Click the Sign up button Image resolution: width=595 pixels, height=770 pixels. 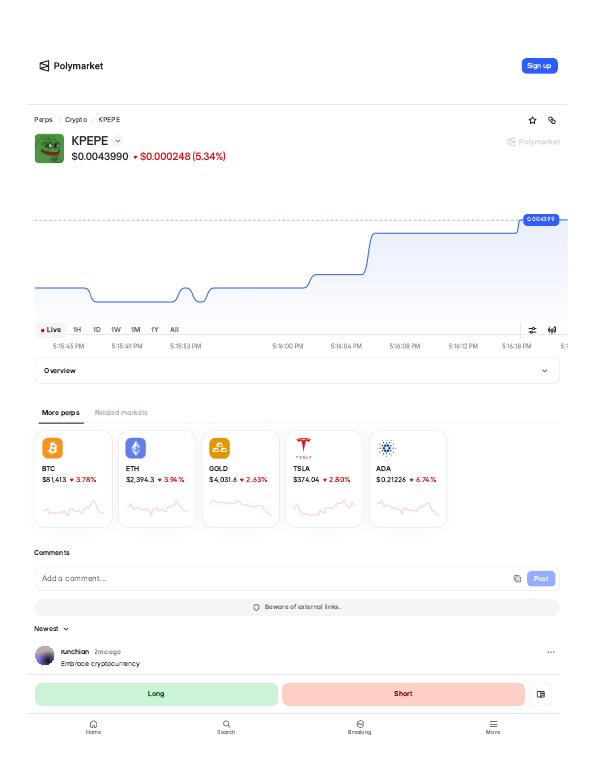pyautogui.click(x=540, y=66)
